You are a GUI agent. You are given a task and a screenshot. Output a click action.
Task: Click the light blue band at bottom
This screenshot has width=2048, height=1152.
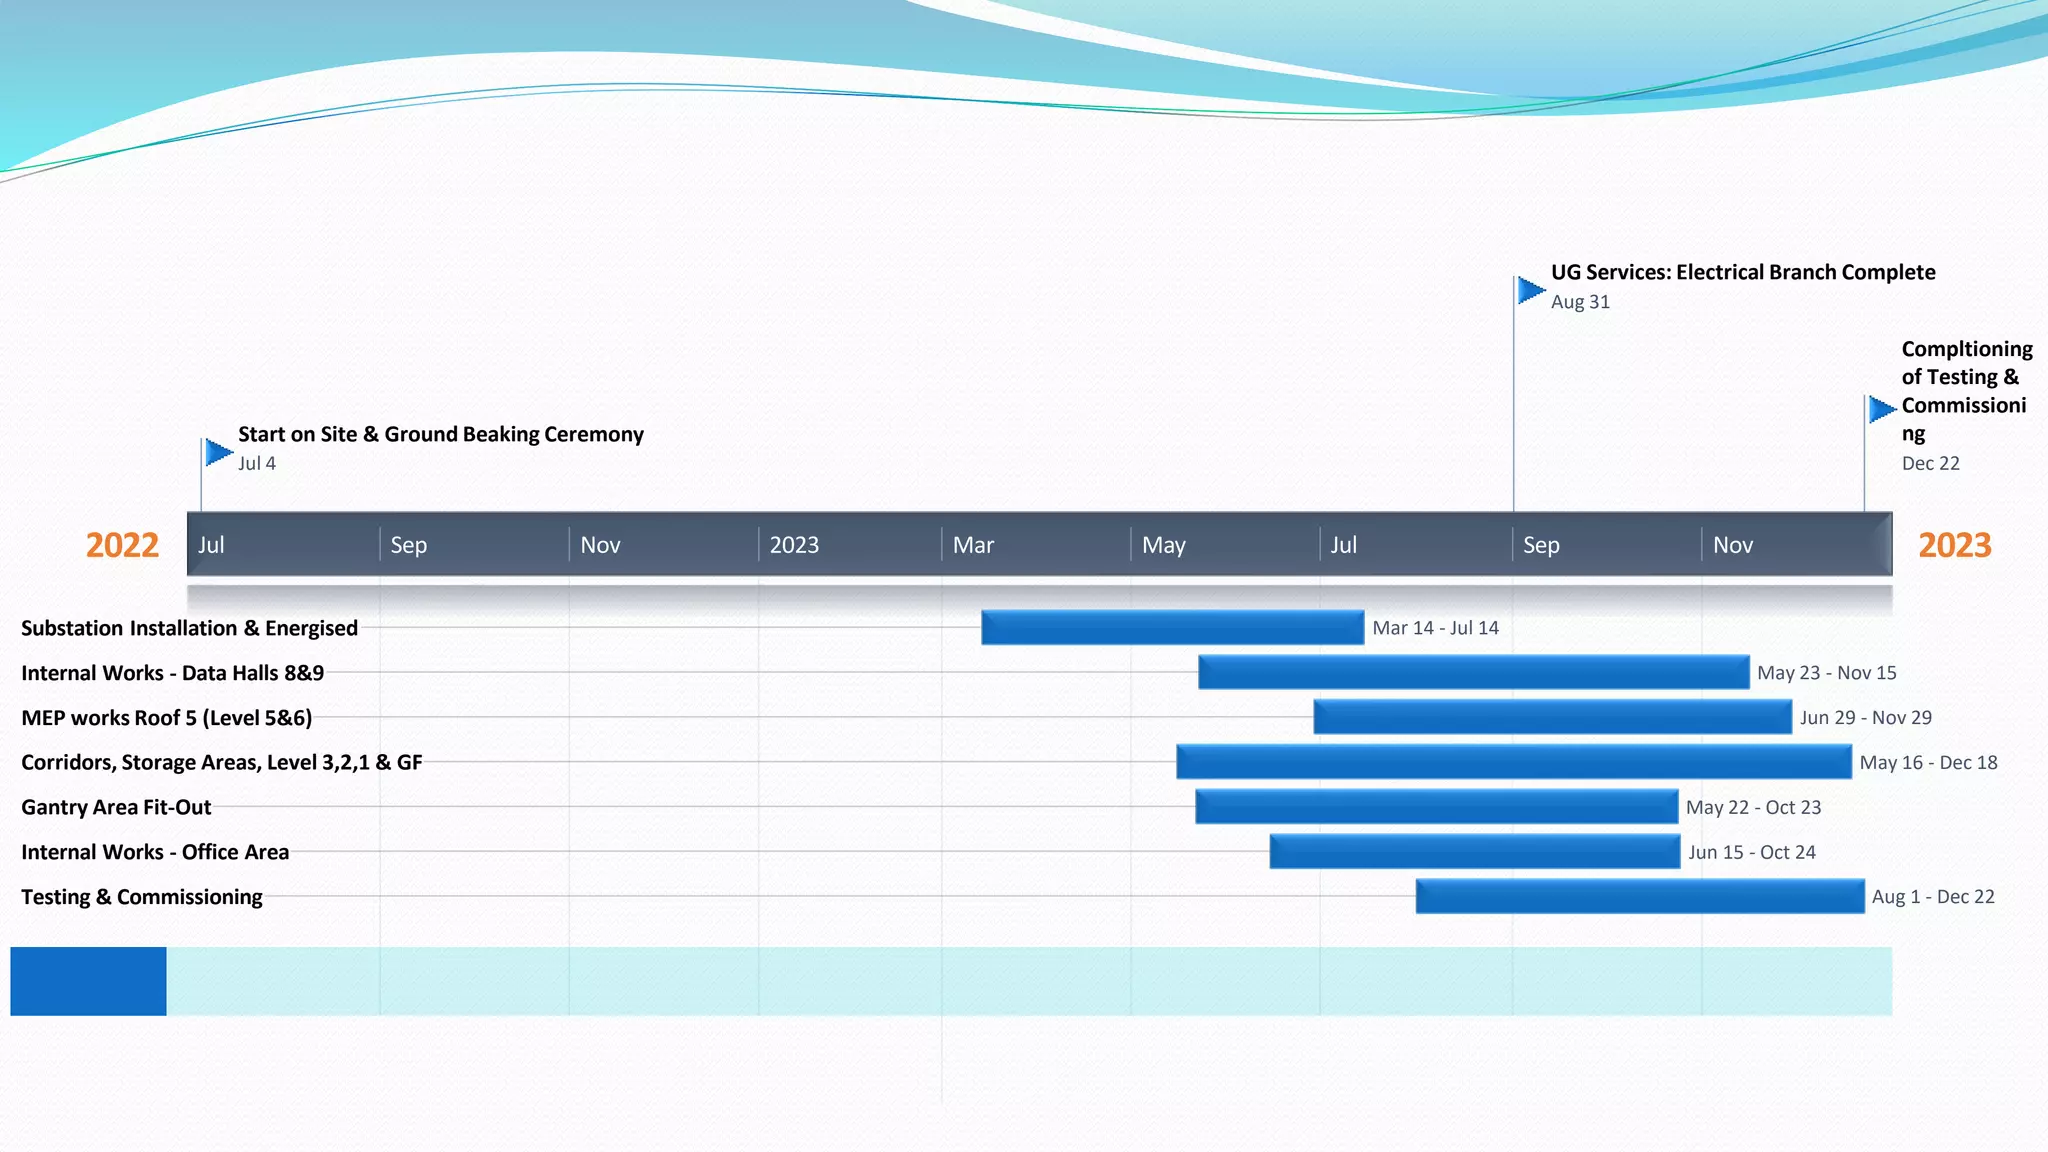(x=1028, y=981)
